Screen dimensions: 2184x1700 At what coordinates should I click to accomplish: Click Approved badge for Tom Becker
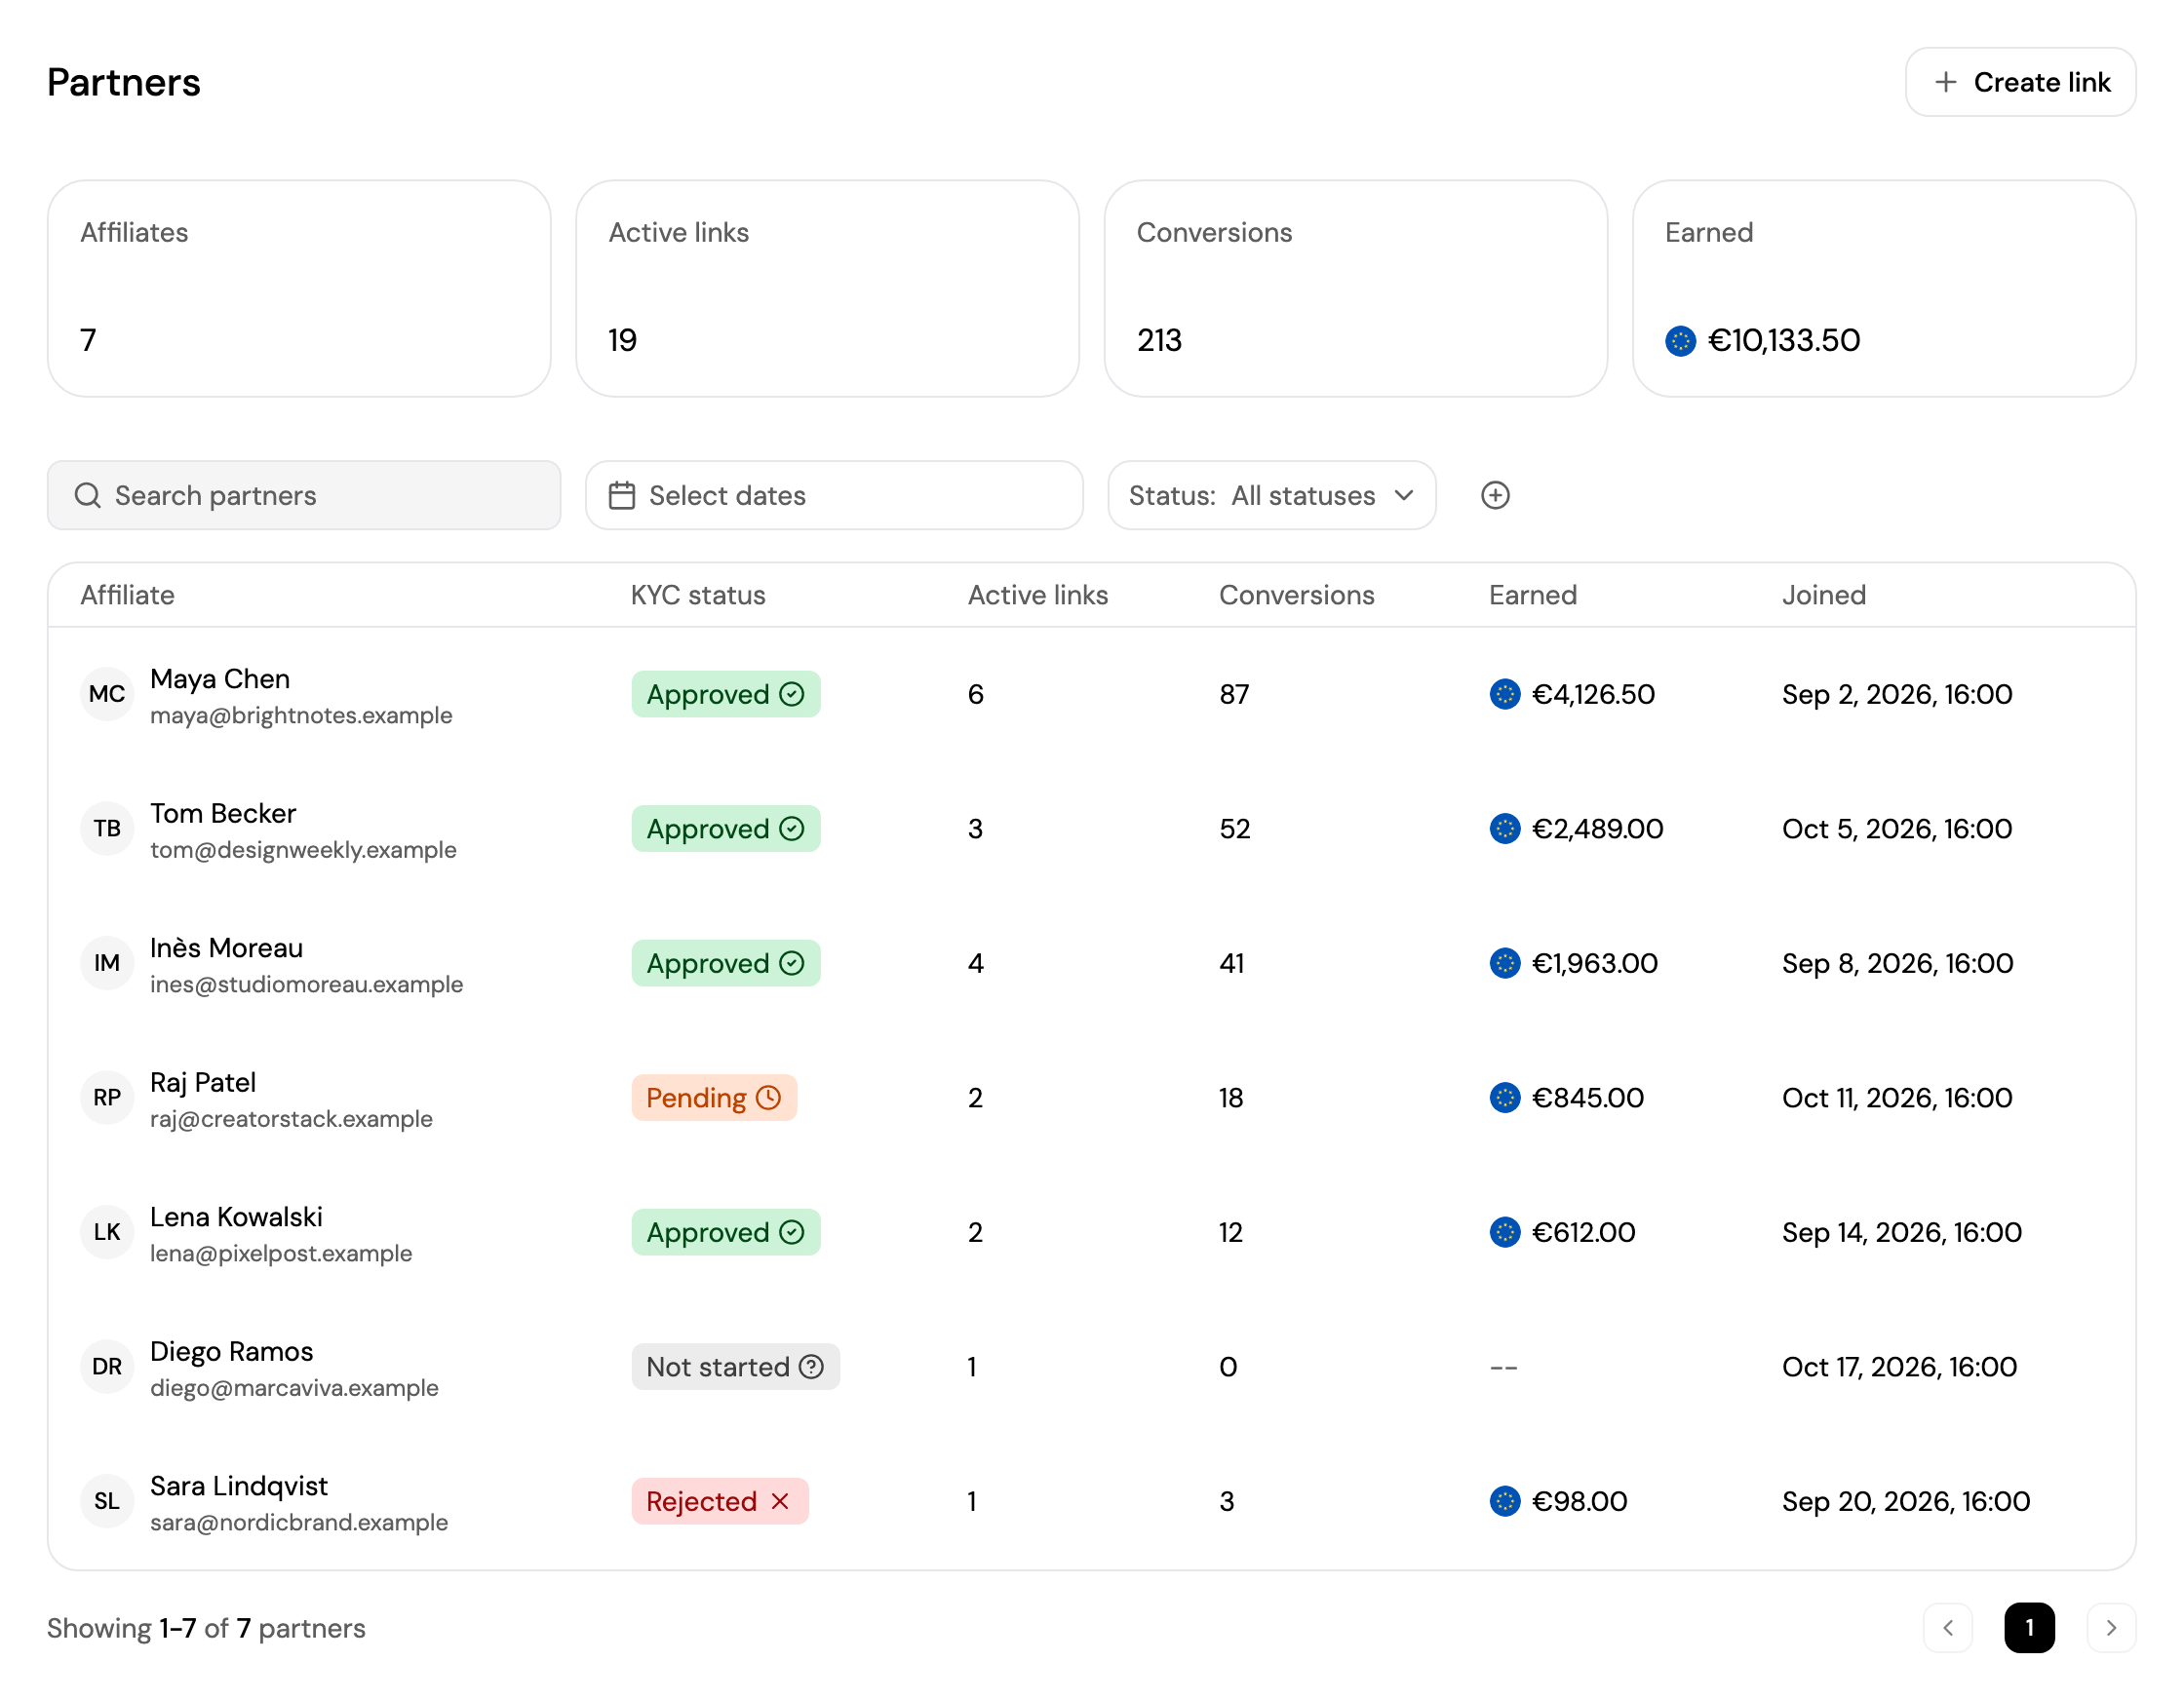tap(726, 828)
